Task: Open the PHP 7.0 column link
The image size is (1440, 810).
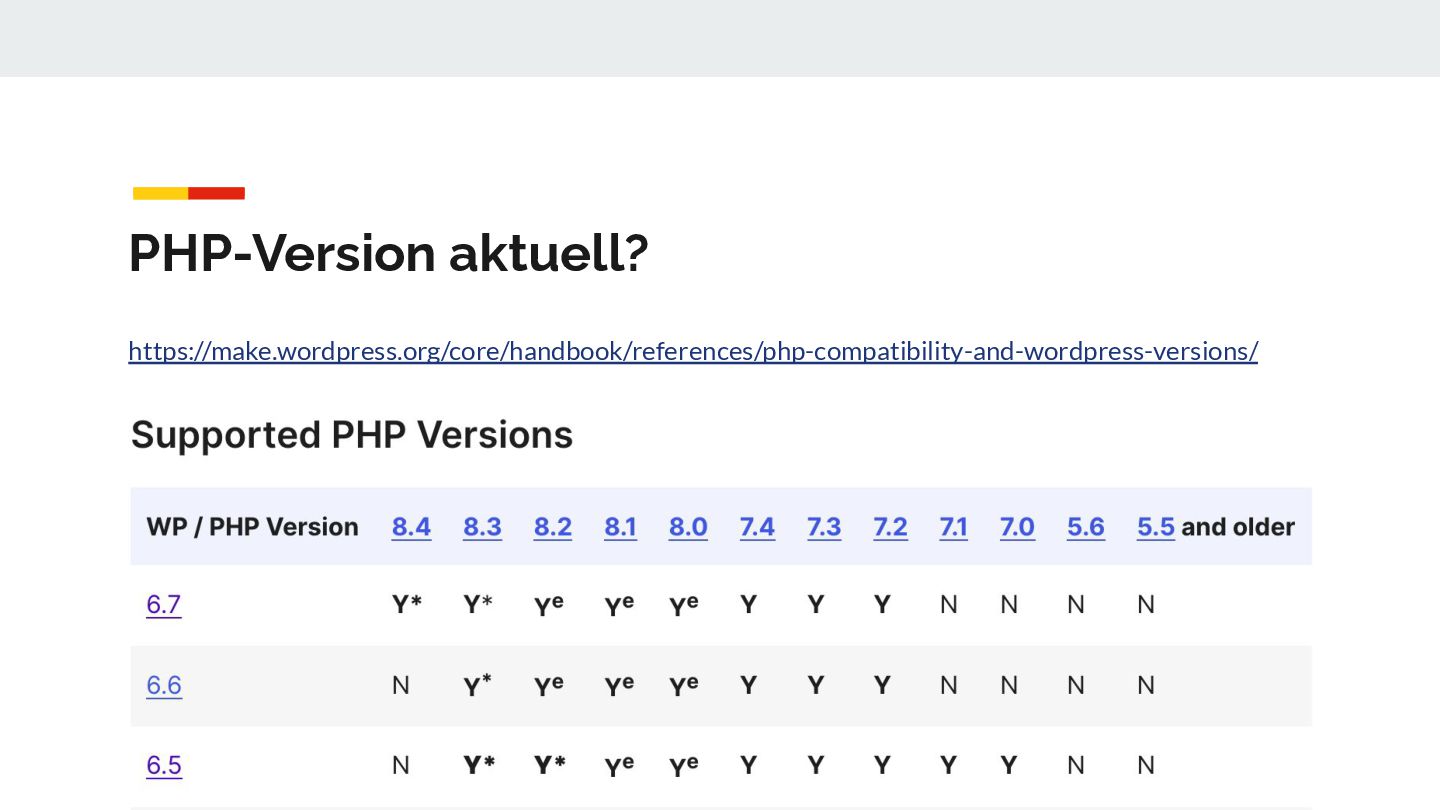Action: tap(1017, 527)
